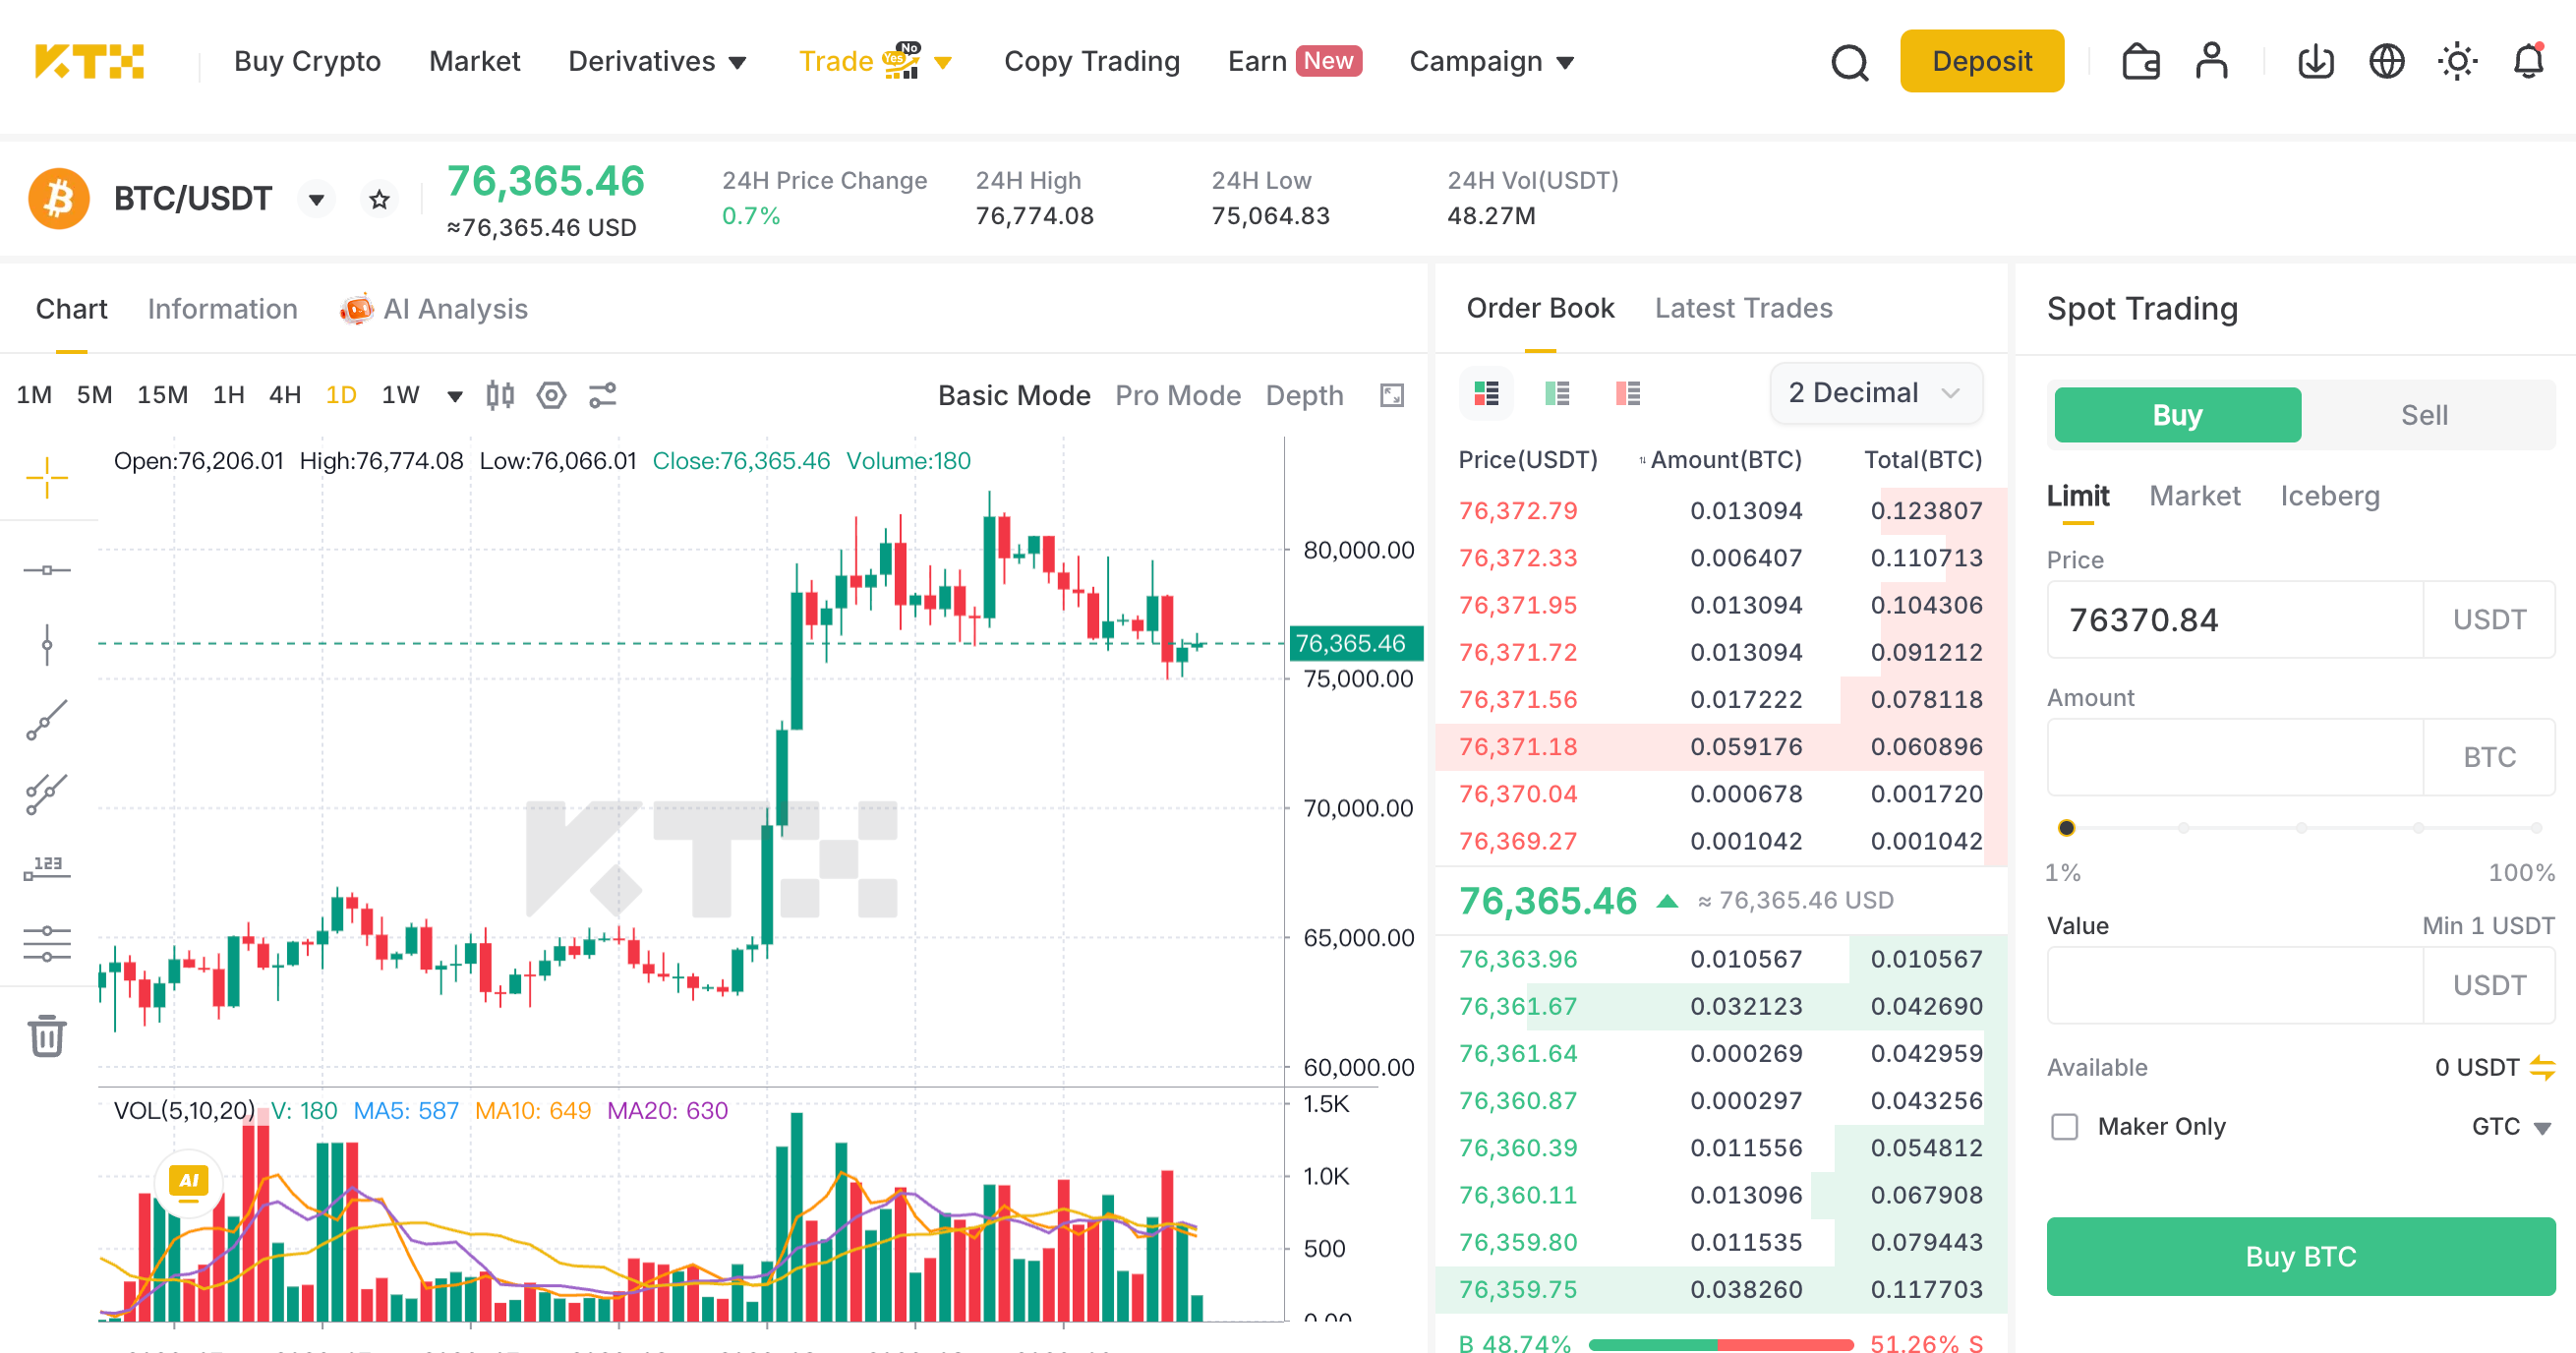
Task: Show both buy and sell orders view
Action: coord(1486,393)
